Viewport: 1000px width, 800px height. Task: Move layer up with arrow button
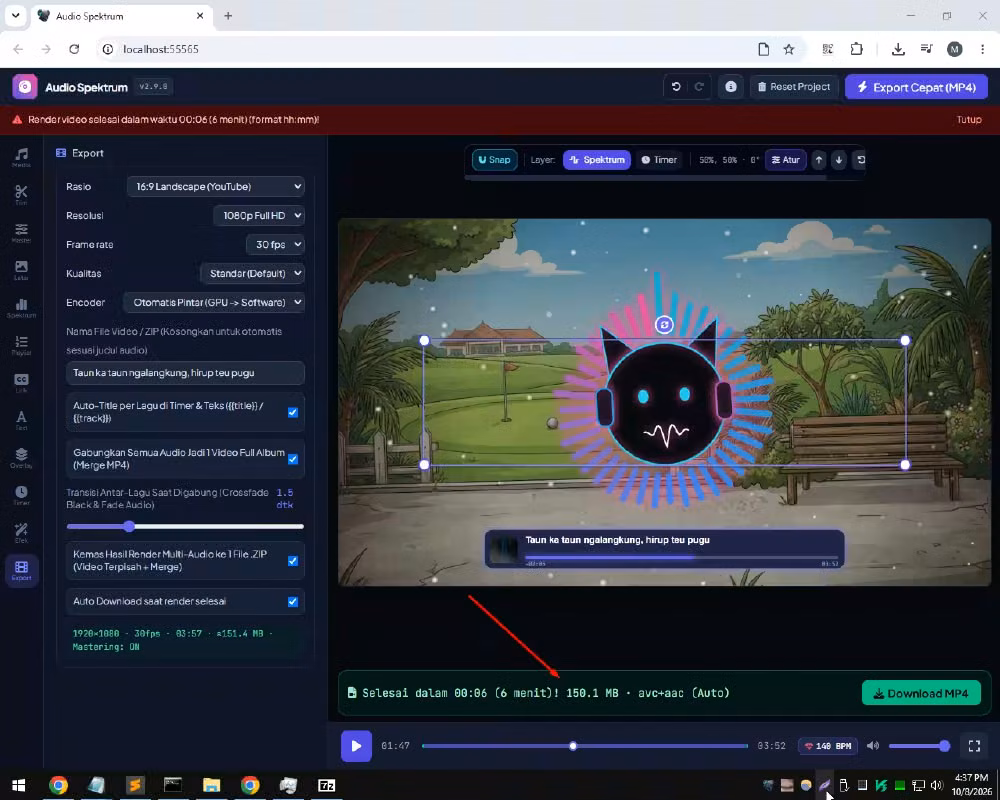[819, 160]
